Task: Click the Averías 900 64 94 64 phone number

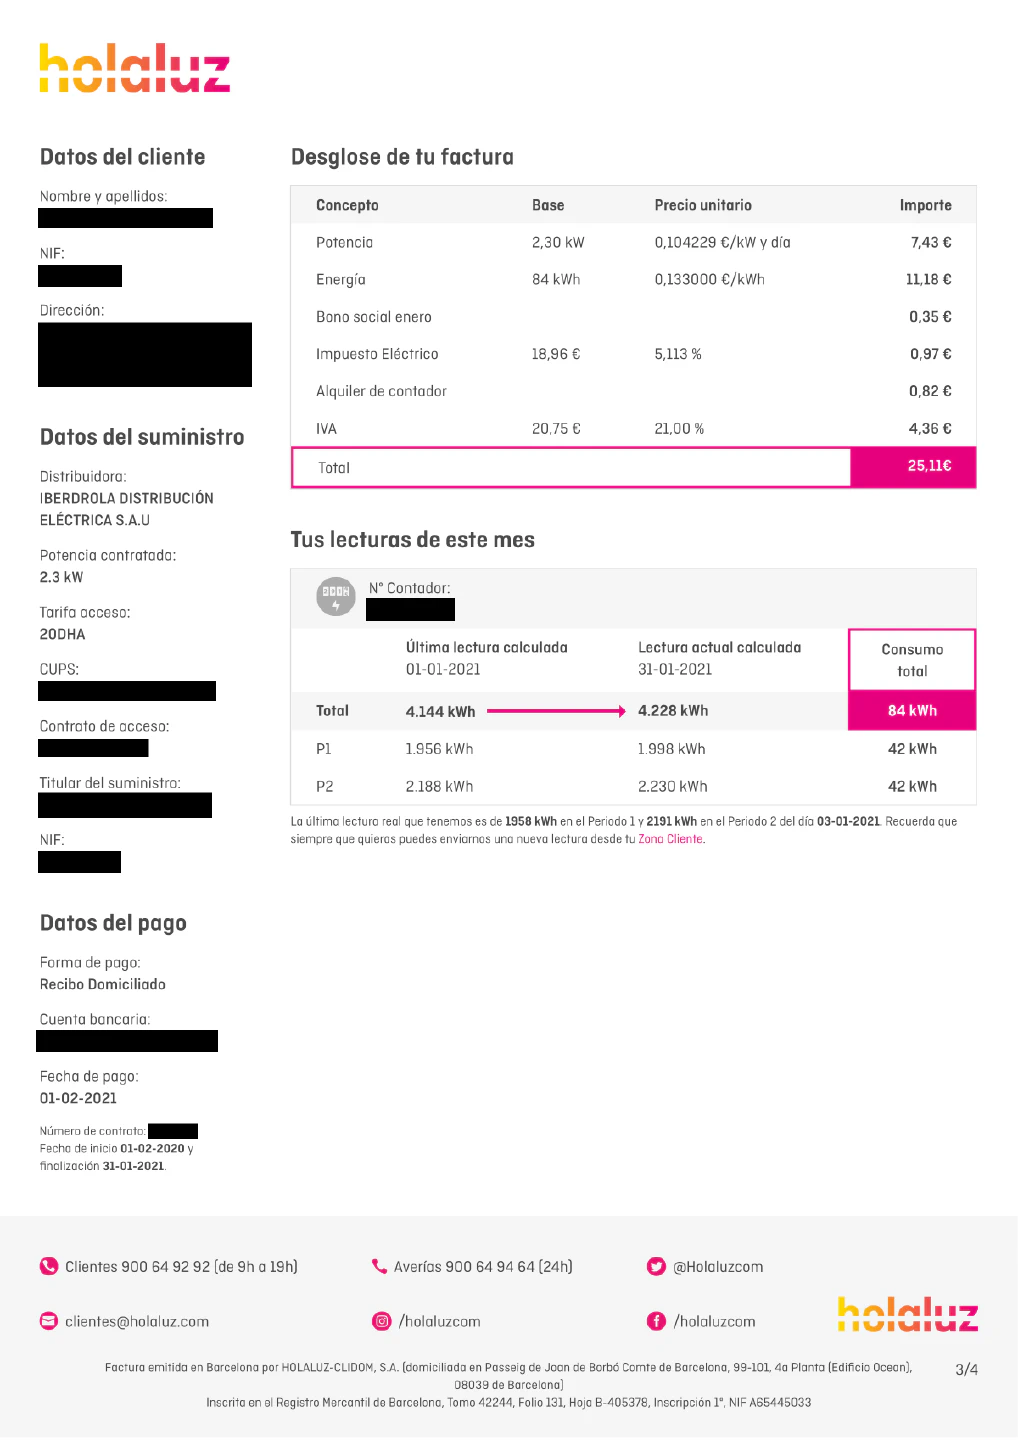Action: click(483, 1267)
